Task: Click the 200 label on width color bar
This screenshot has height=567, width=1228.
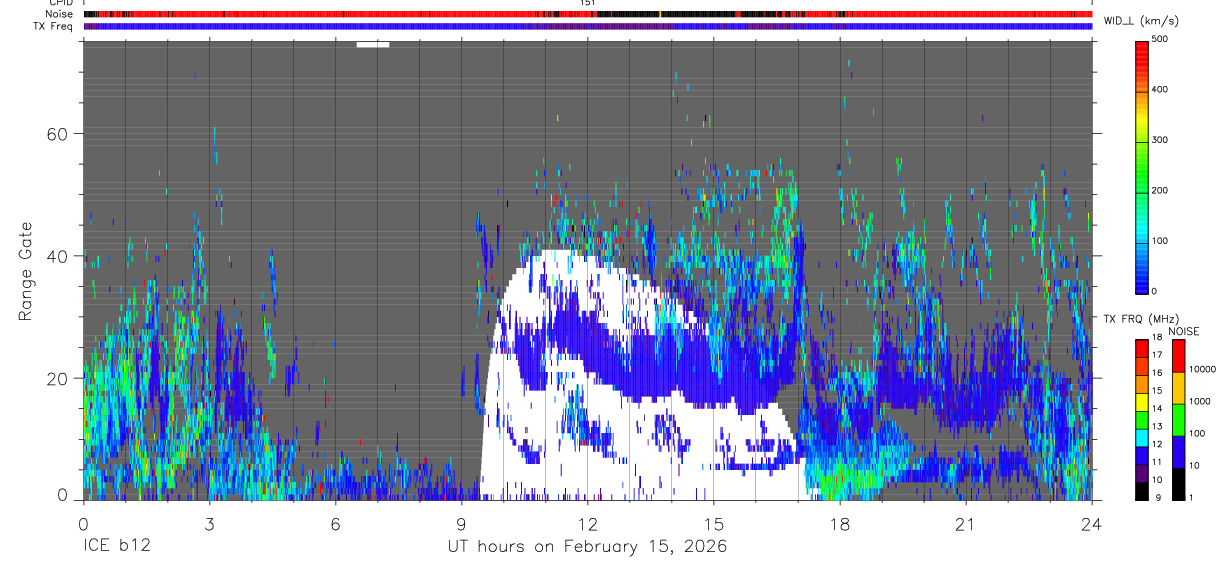Action: click(1160, 190)
